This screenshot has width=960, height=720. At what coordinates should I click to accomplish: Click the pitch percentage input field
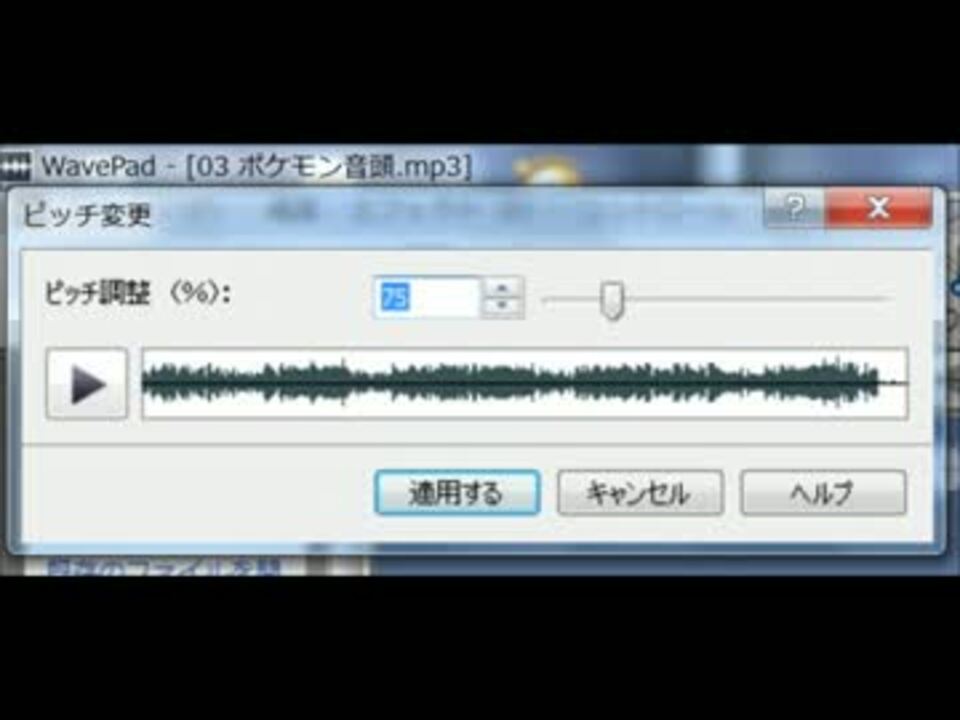click(x=426, y=298)
